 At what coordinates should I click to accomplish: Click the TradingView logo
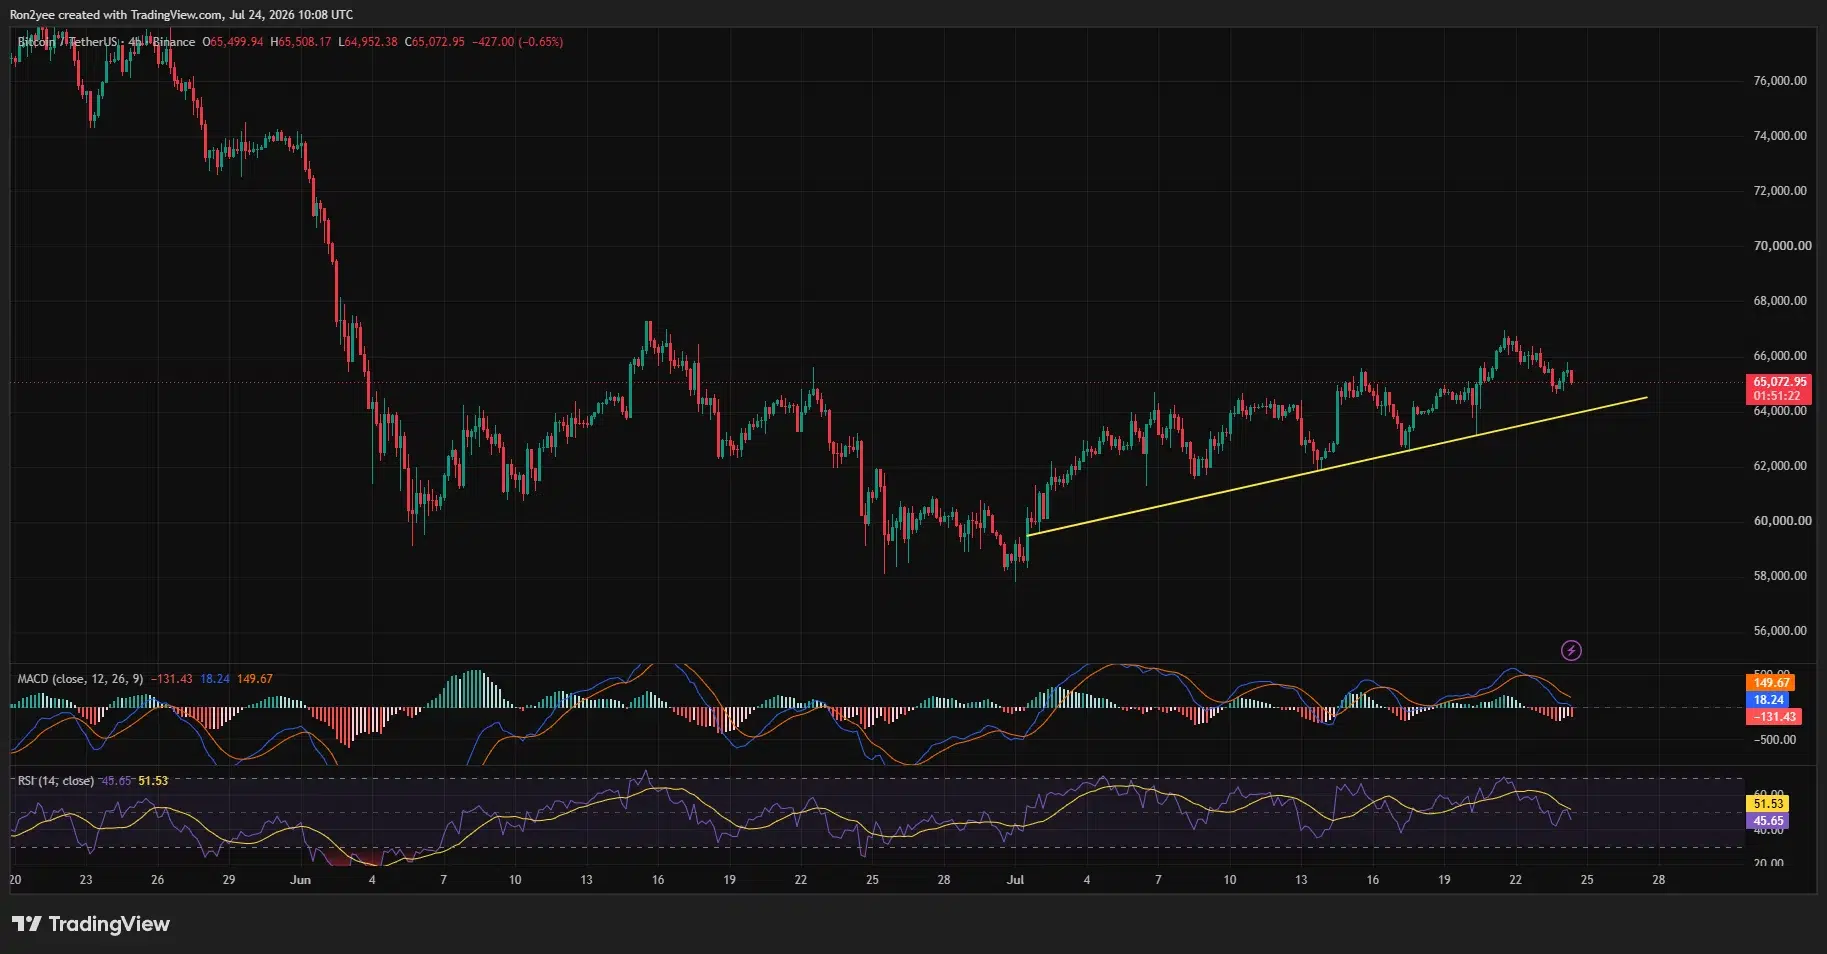pos(91,924)
